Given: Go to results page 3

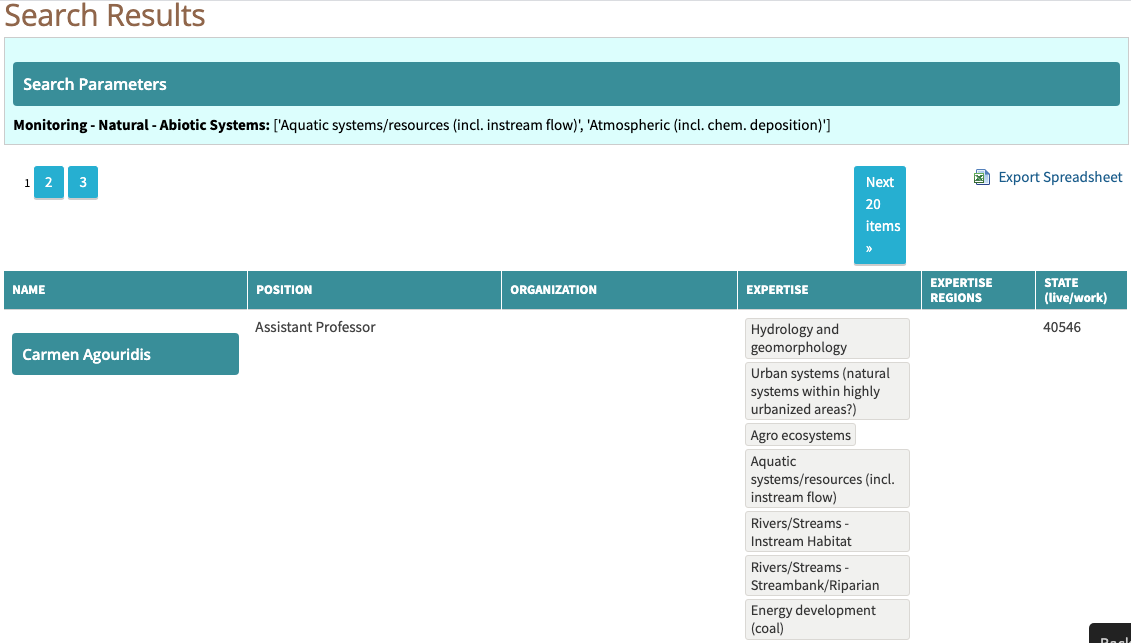Looking at the screenshot, I should [x=83, y=182].
